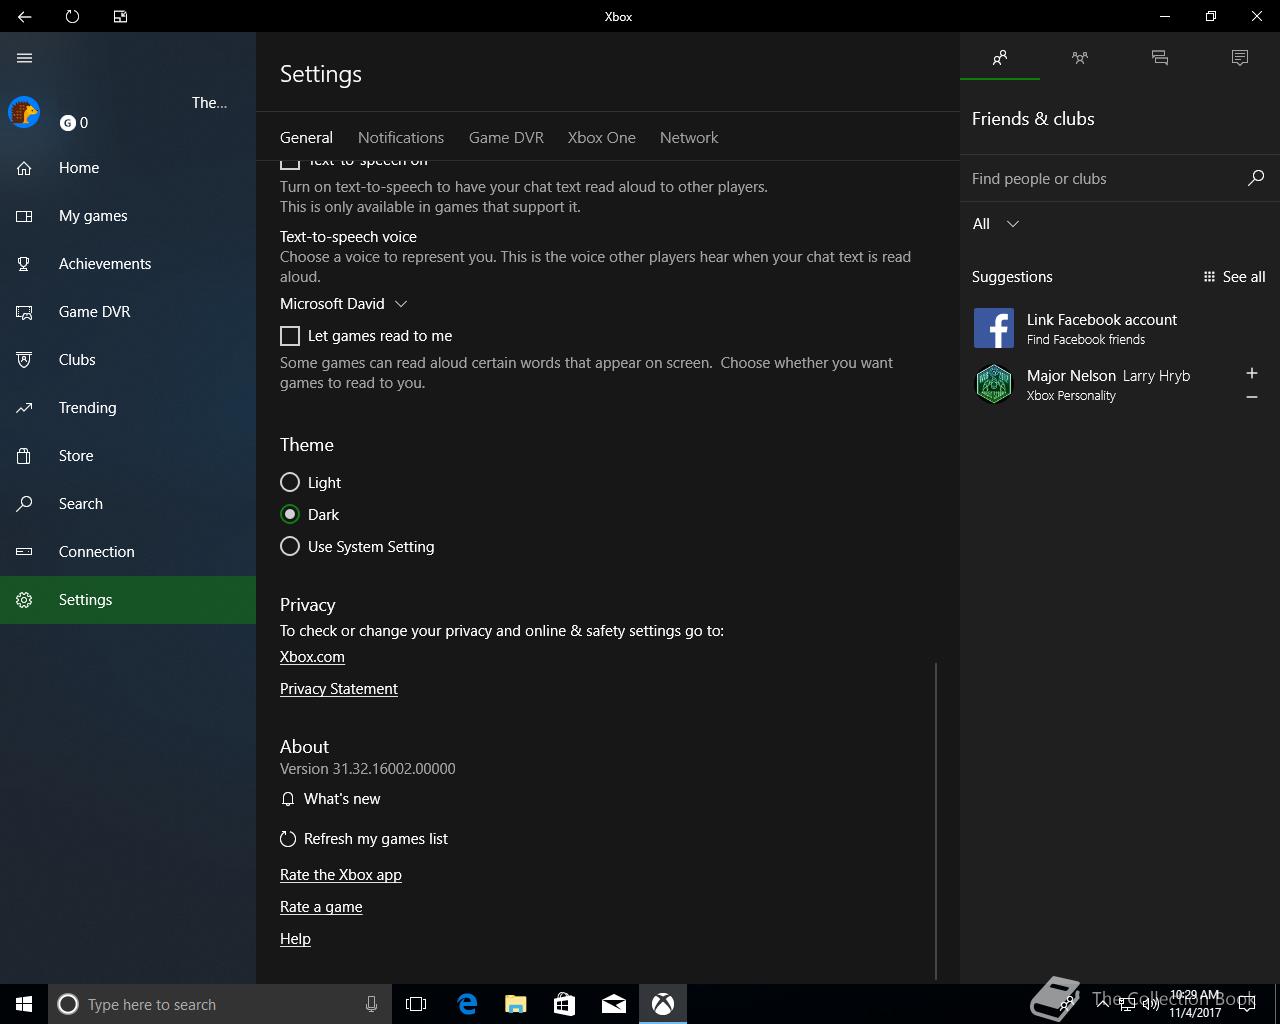This screenshot has height=1024, width=1280.
Task: Click the Search magnifier icon in sidebar
Action: click(x=24, y=504)
